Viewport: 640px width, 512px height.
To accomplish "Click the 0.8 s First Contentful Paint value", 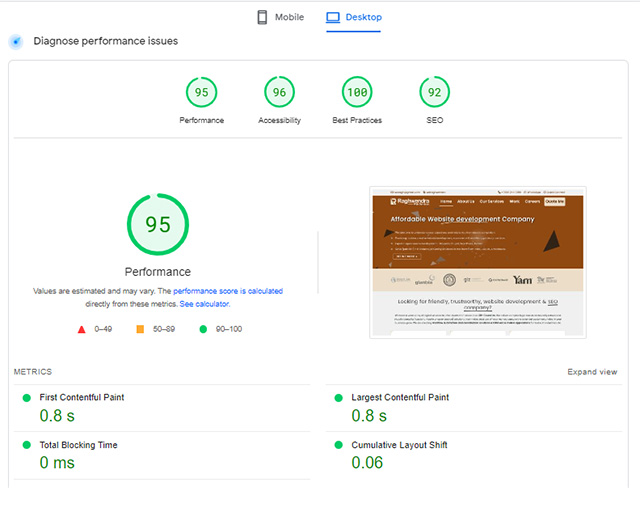I will [x=57, y=416].
